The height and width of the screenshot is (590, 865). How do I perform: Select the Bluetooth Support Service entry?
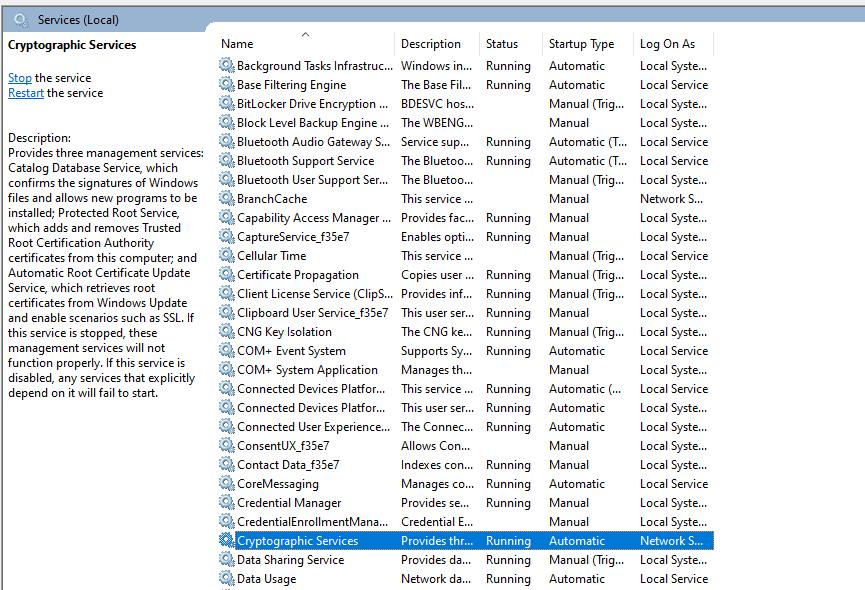(x=305, y=161)
